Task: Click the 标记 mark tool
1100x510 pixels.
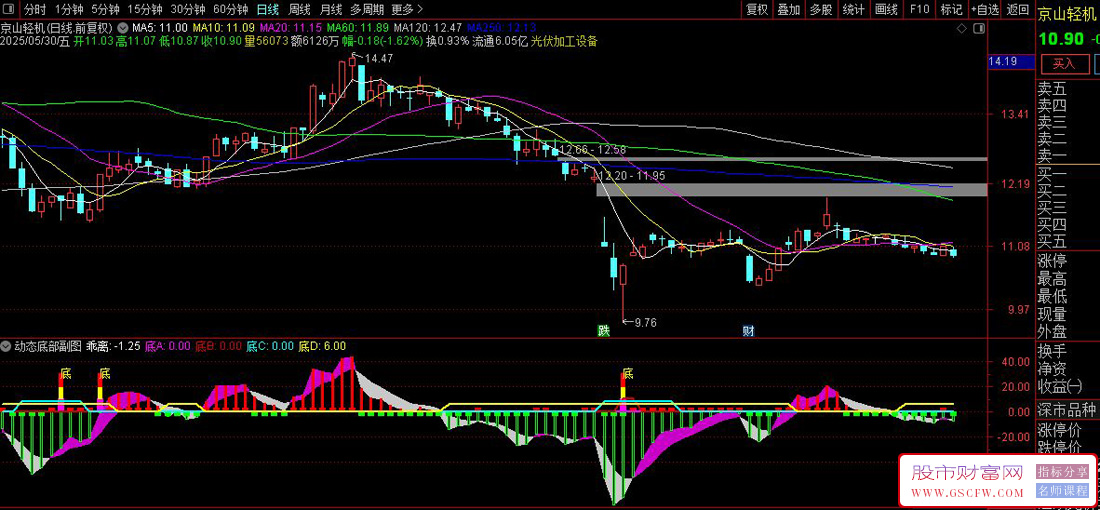Action: pyautogui.click(x=951, y=10)
